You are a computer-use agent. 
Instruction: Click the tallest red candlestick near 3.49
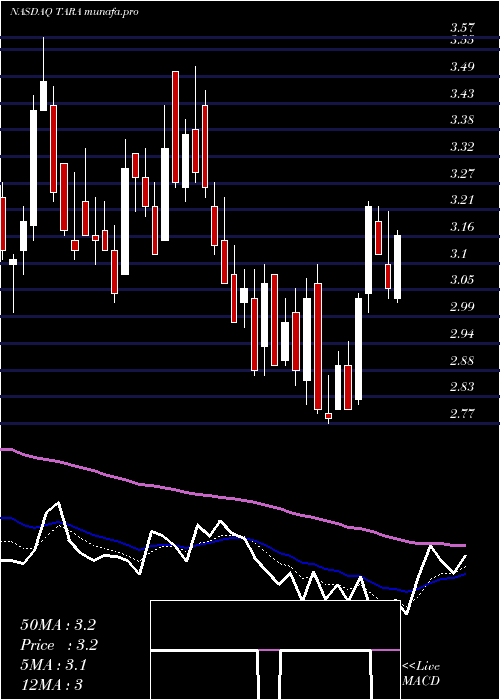tap(175, 127)
